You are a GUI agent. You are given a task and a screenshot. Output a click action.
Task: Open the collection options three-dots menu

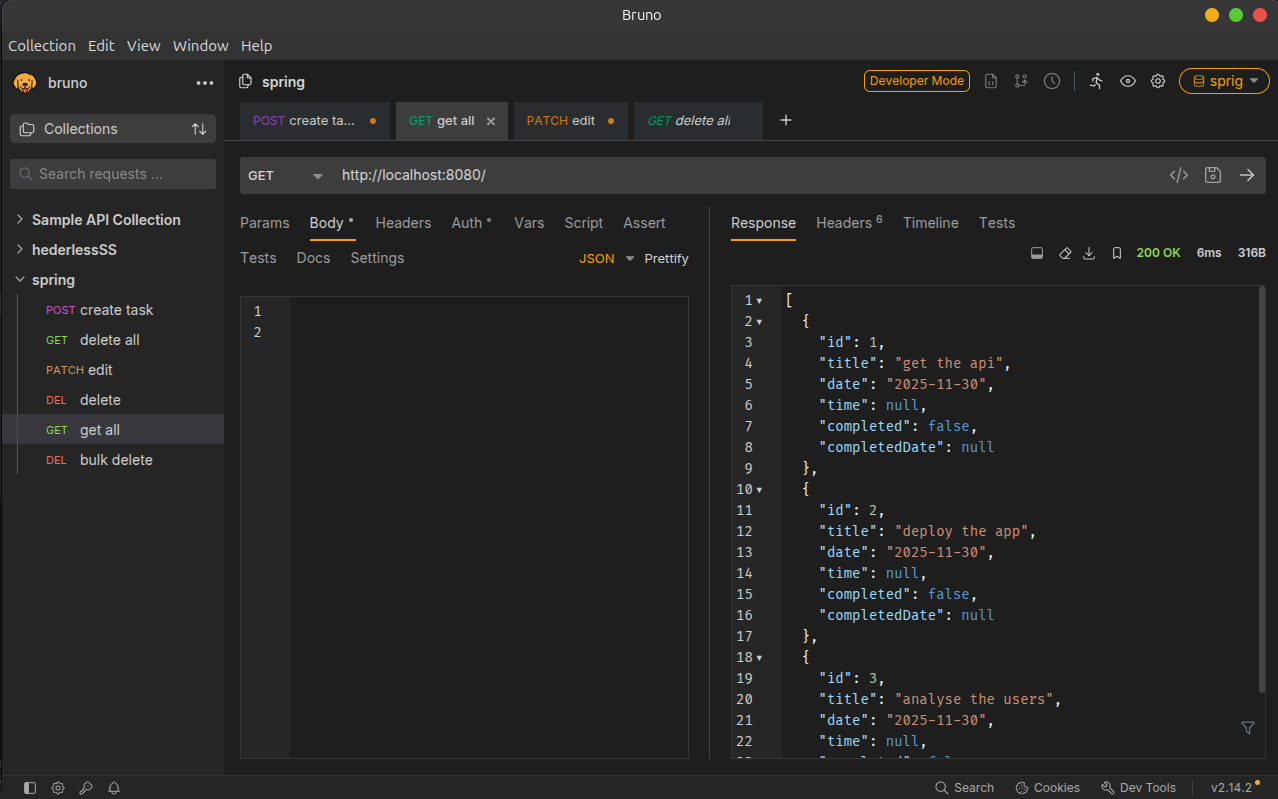pos(205,83)
